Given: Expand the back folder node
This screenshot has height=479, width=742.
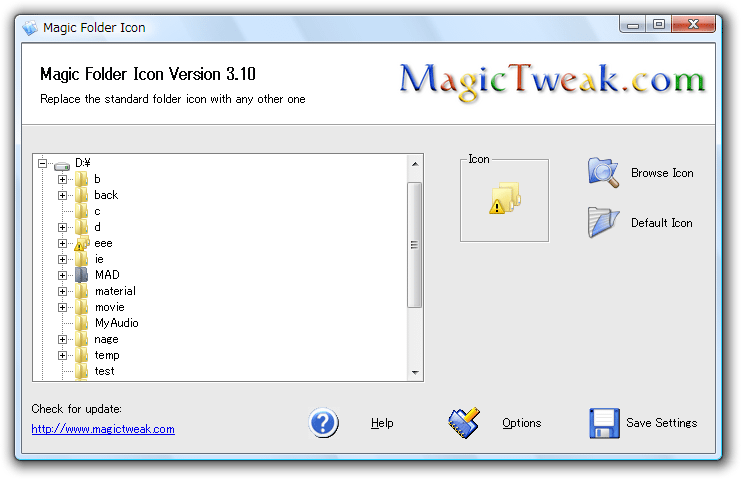Looking at the screenshot, I should tap(62, 195).
